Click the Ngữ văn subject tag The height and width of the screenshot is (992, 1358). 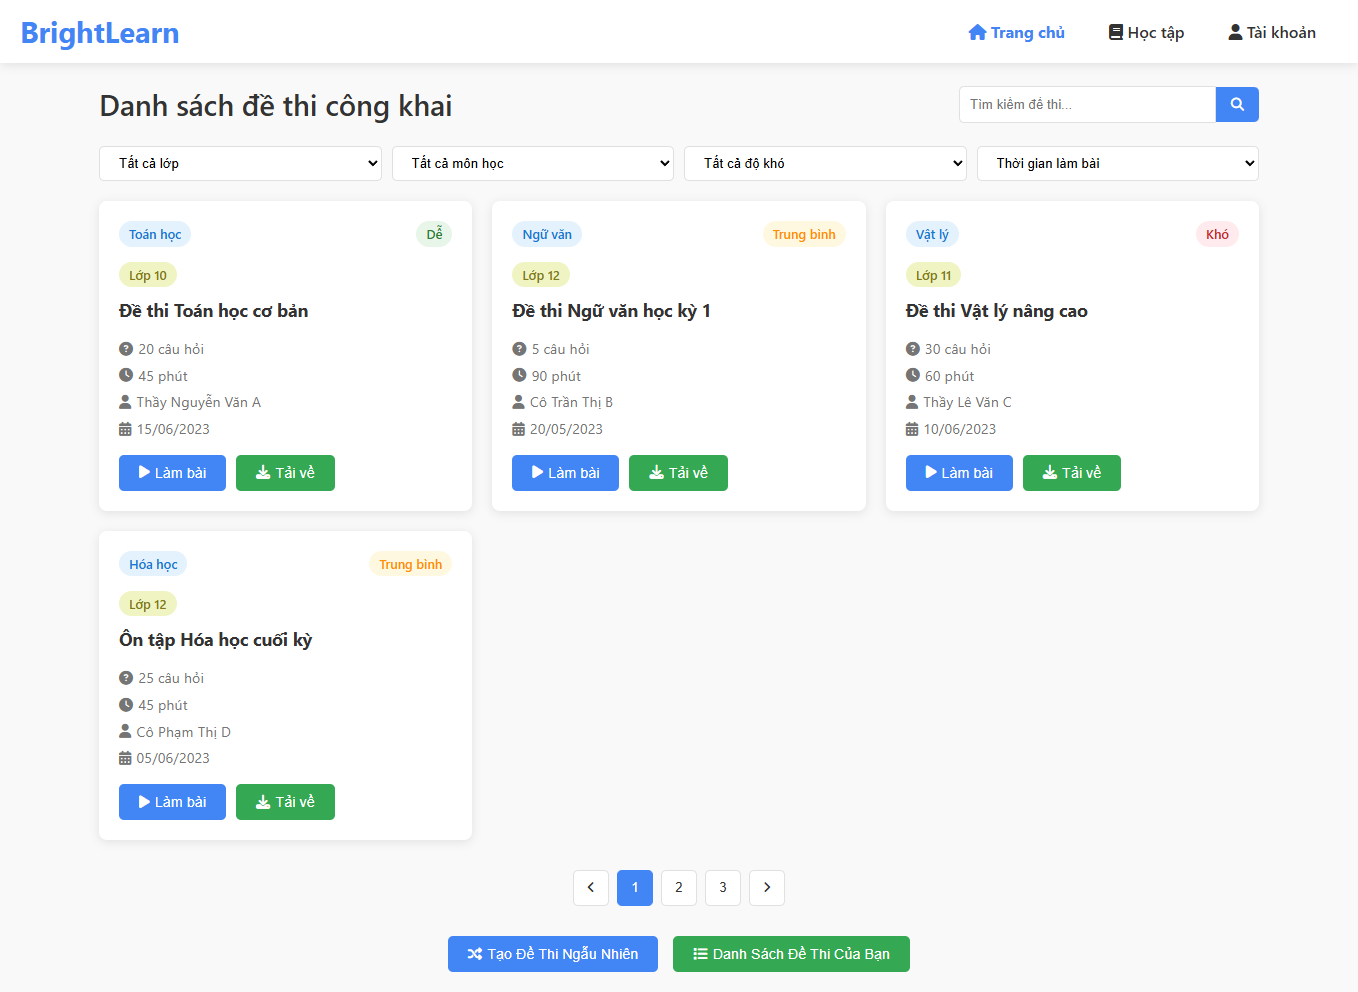pyautogui.click(x=547, y=234)
